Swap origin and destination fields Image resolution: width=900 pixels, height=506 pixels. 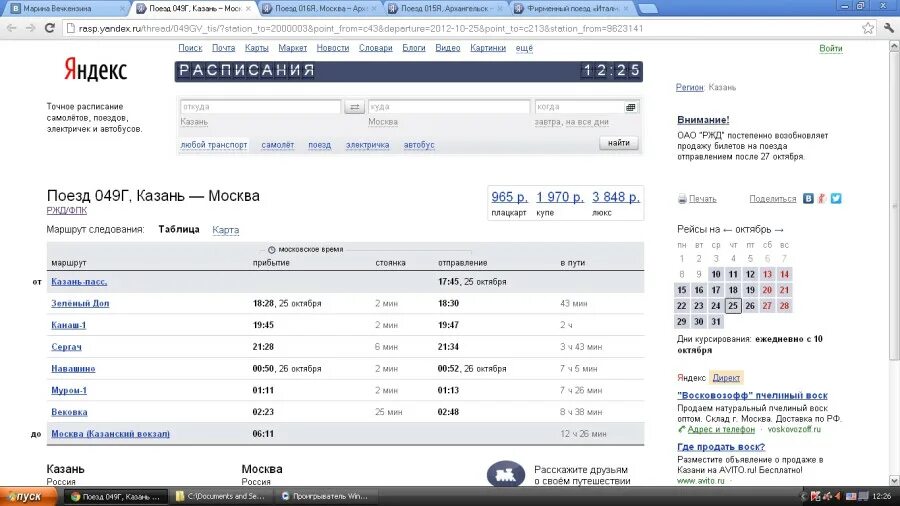click(354, 107)
